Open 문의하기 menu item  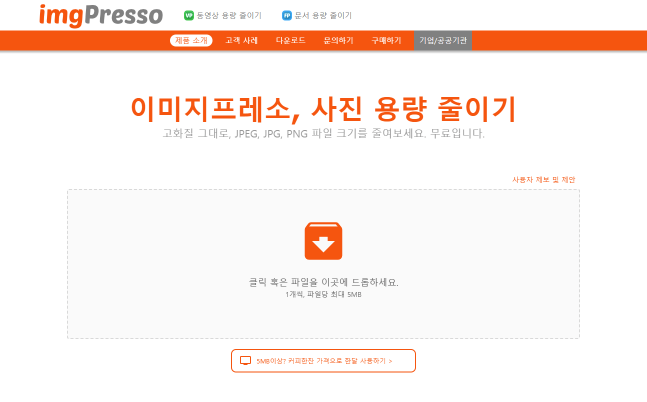tap(338, 40)
